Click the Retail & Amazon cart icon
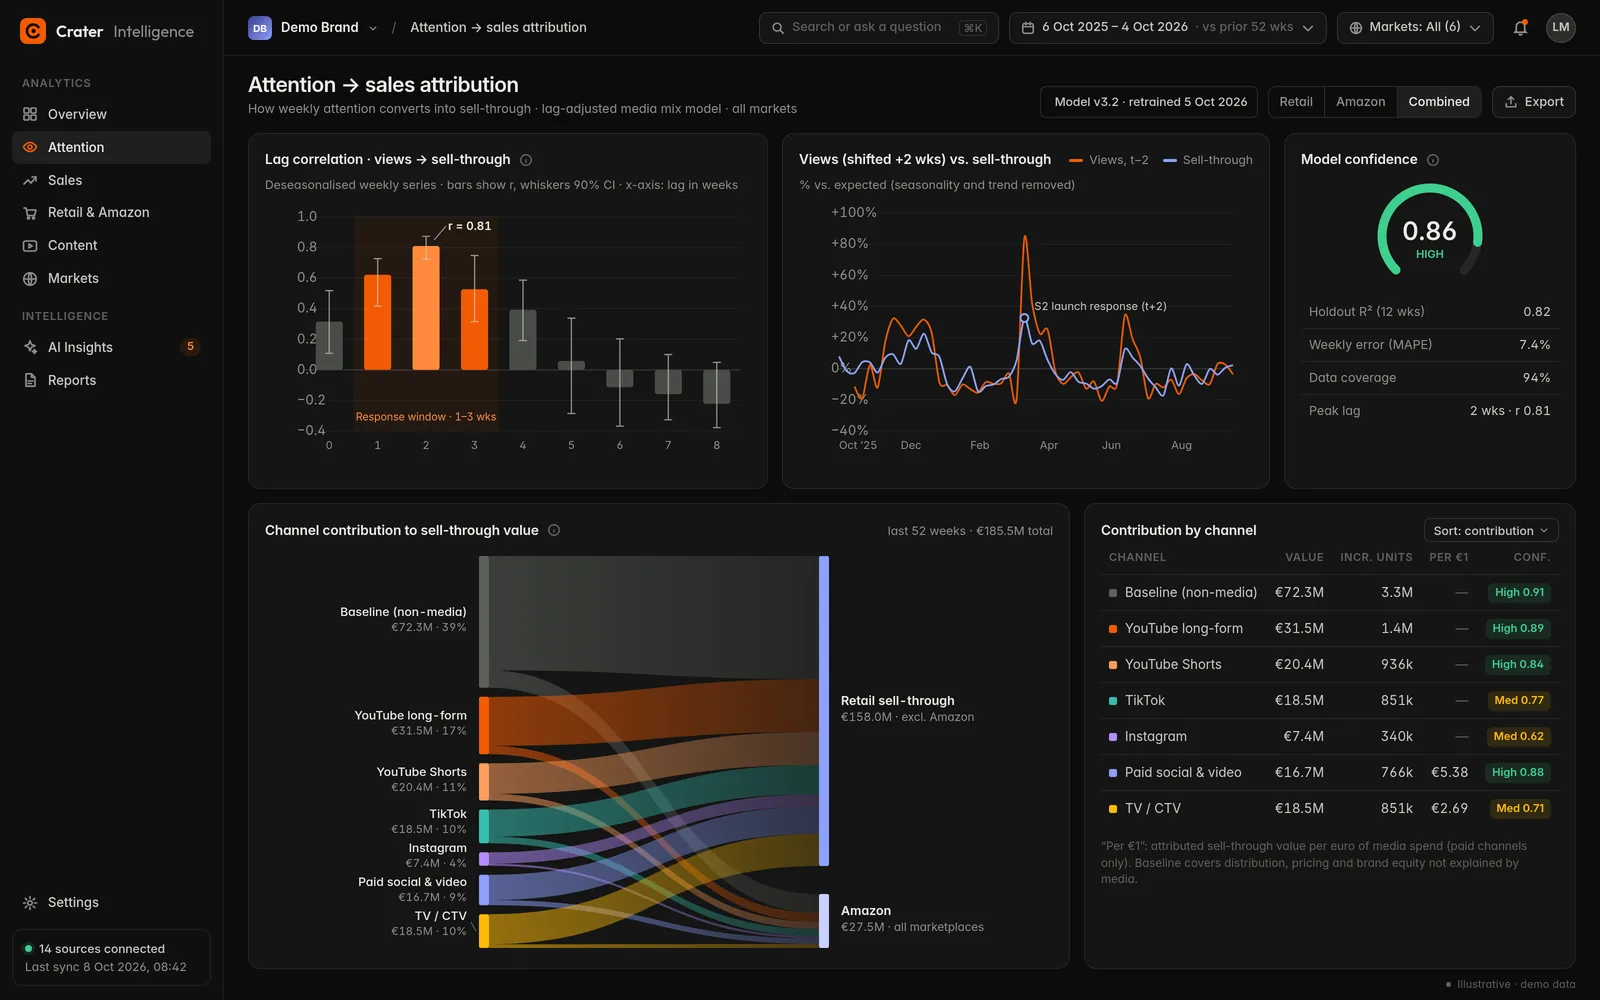The width and height of the screenshot is (1600, 1000). [30, 213]
